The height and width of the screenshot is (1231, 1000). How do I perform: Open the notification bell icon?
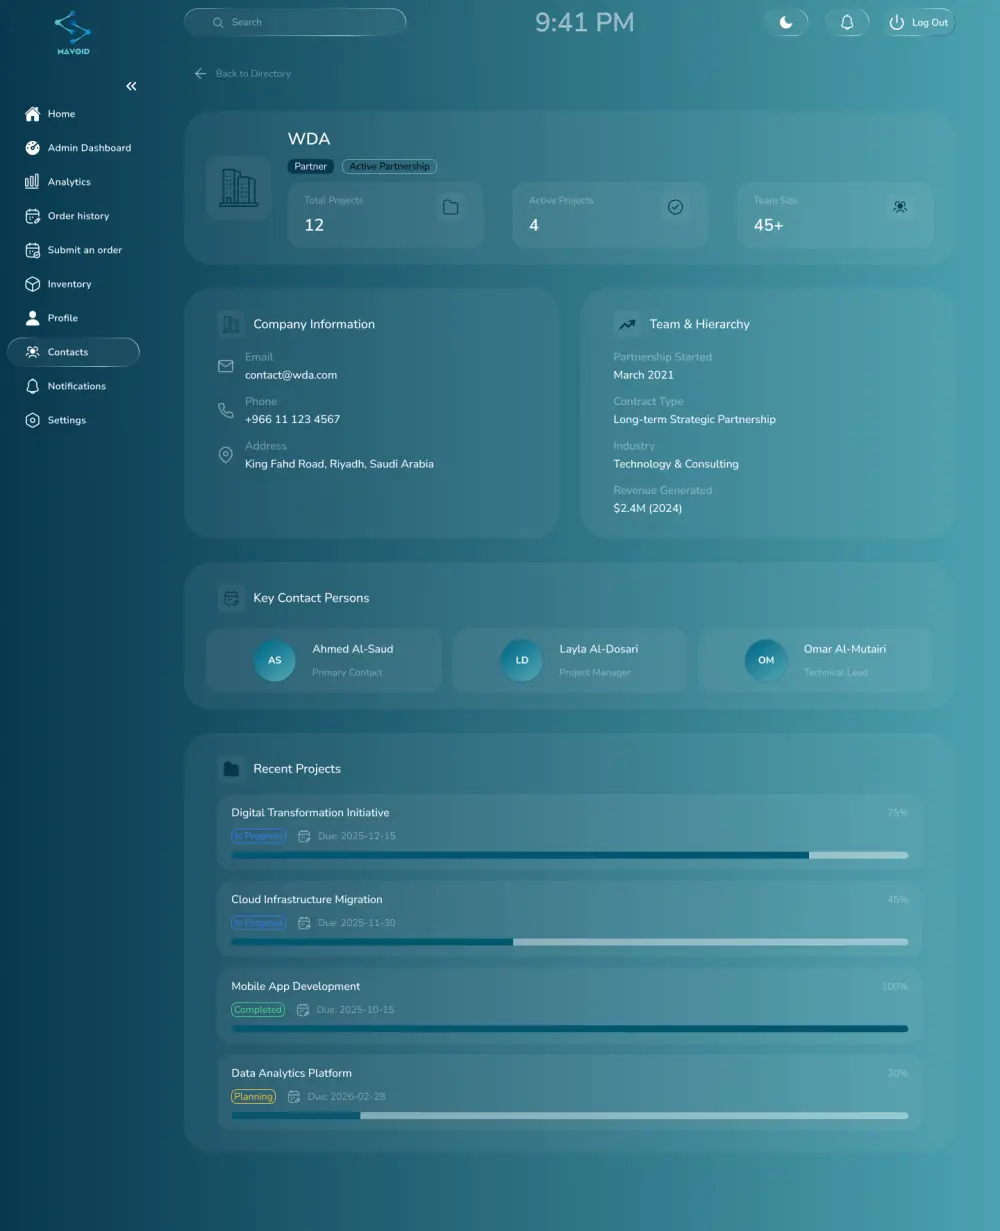pos(847,21)
